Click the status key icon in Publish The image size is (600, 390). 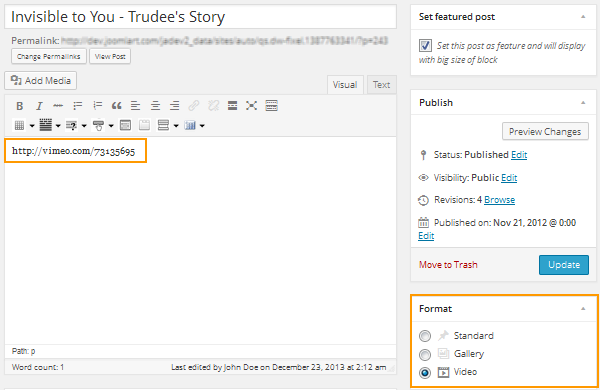click(423, 155)
